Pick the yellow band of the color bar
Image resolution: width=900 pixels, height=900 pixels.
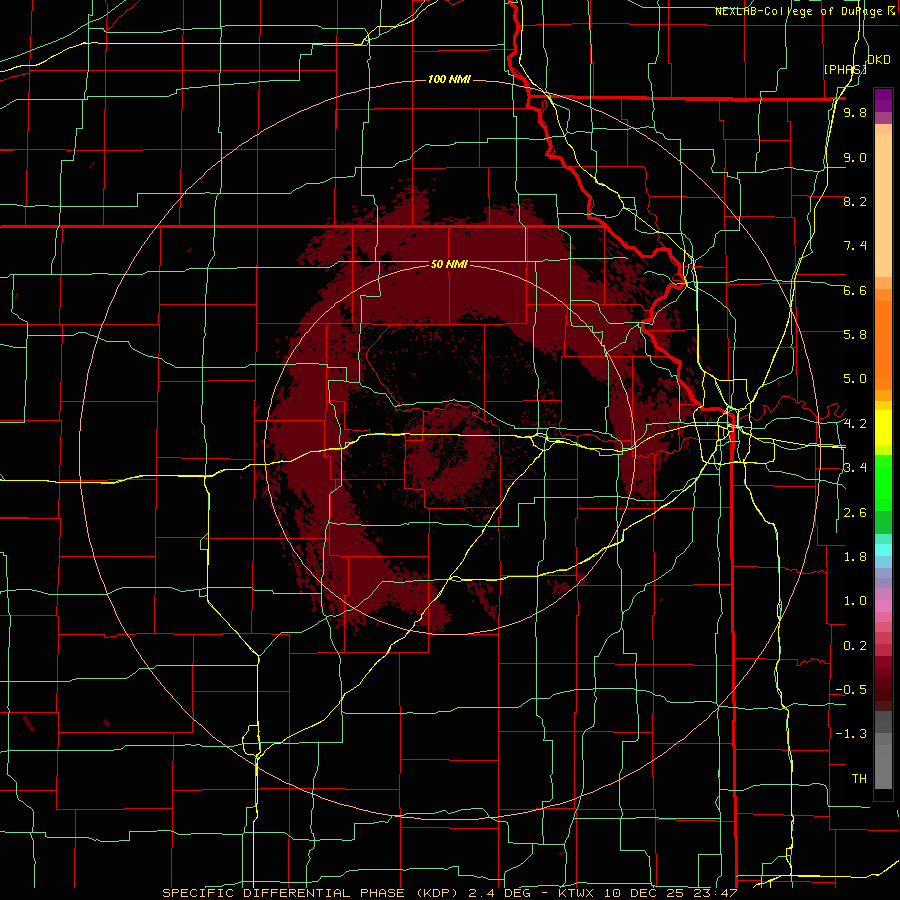click(x=883, y=428)
